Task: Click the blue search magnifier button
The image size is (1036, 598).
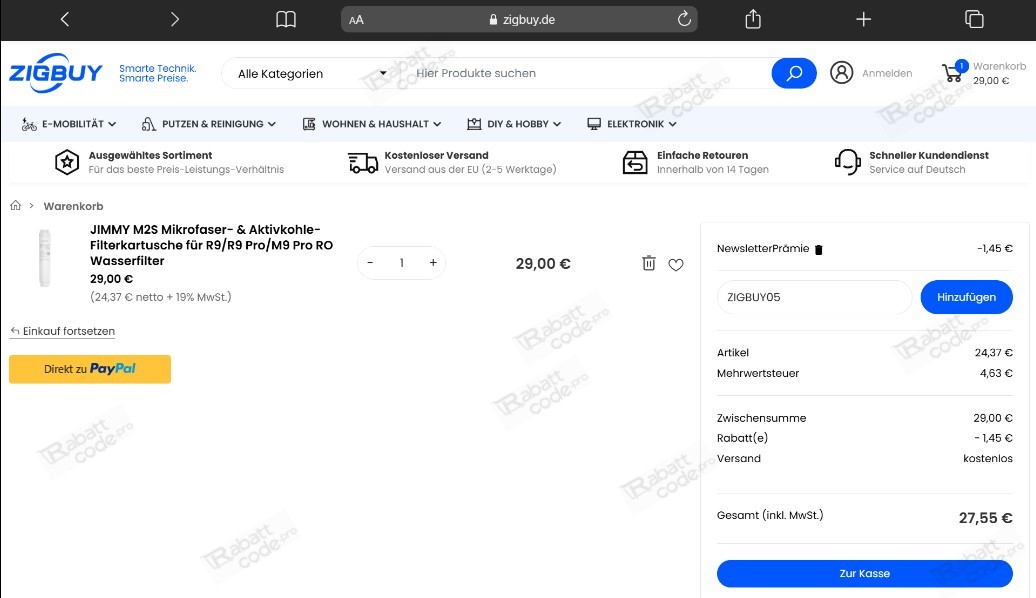Action: [x=794, y=73]
